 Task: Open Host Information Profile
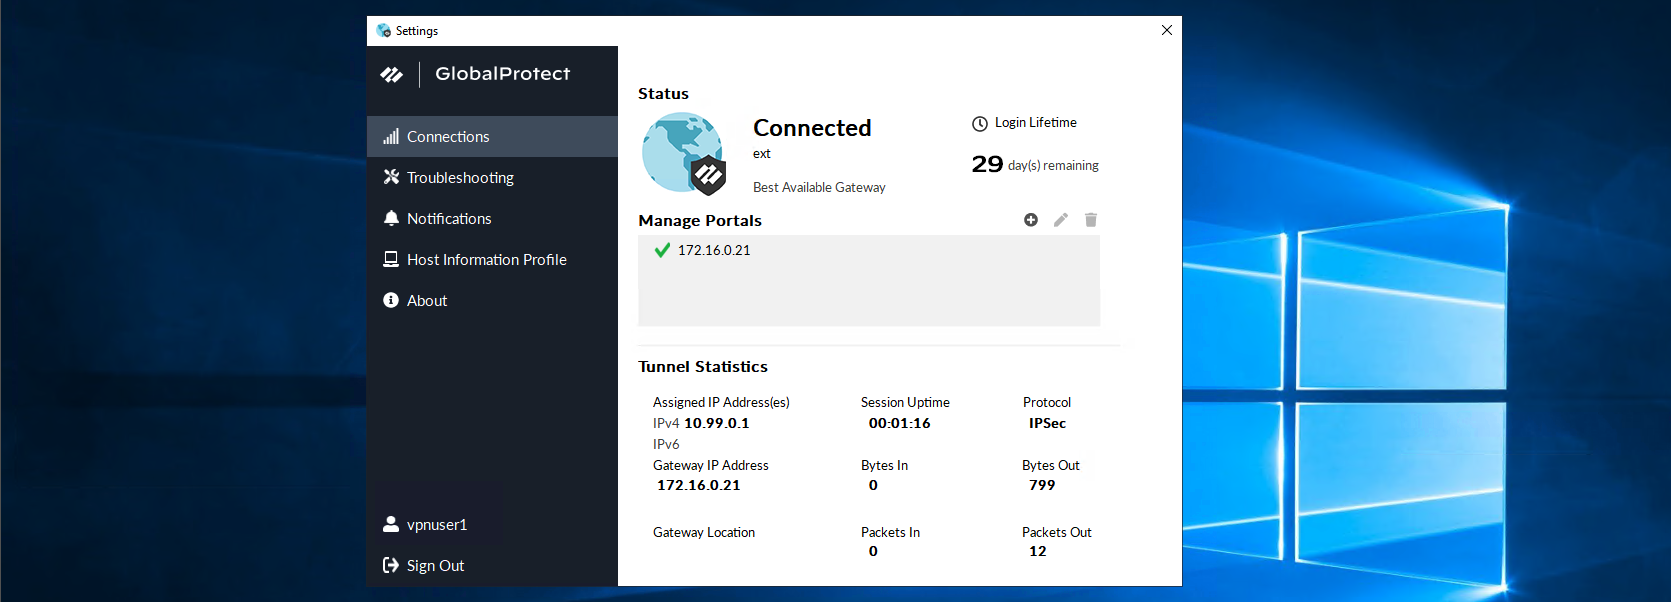pyautogui.click(x=486, y=260)
